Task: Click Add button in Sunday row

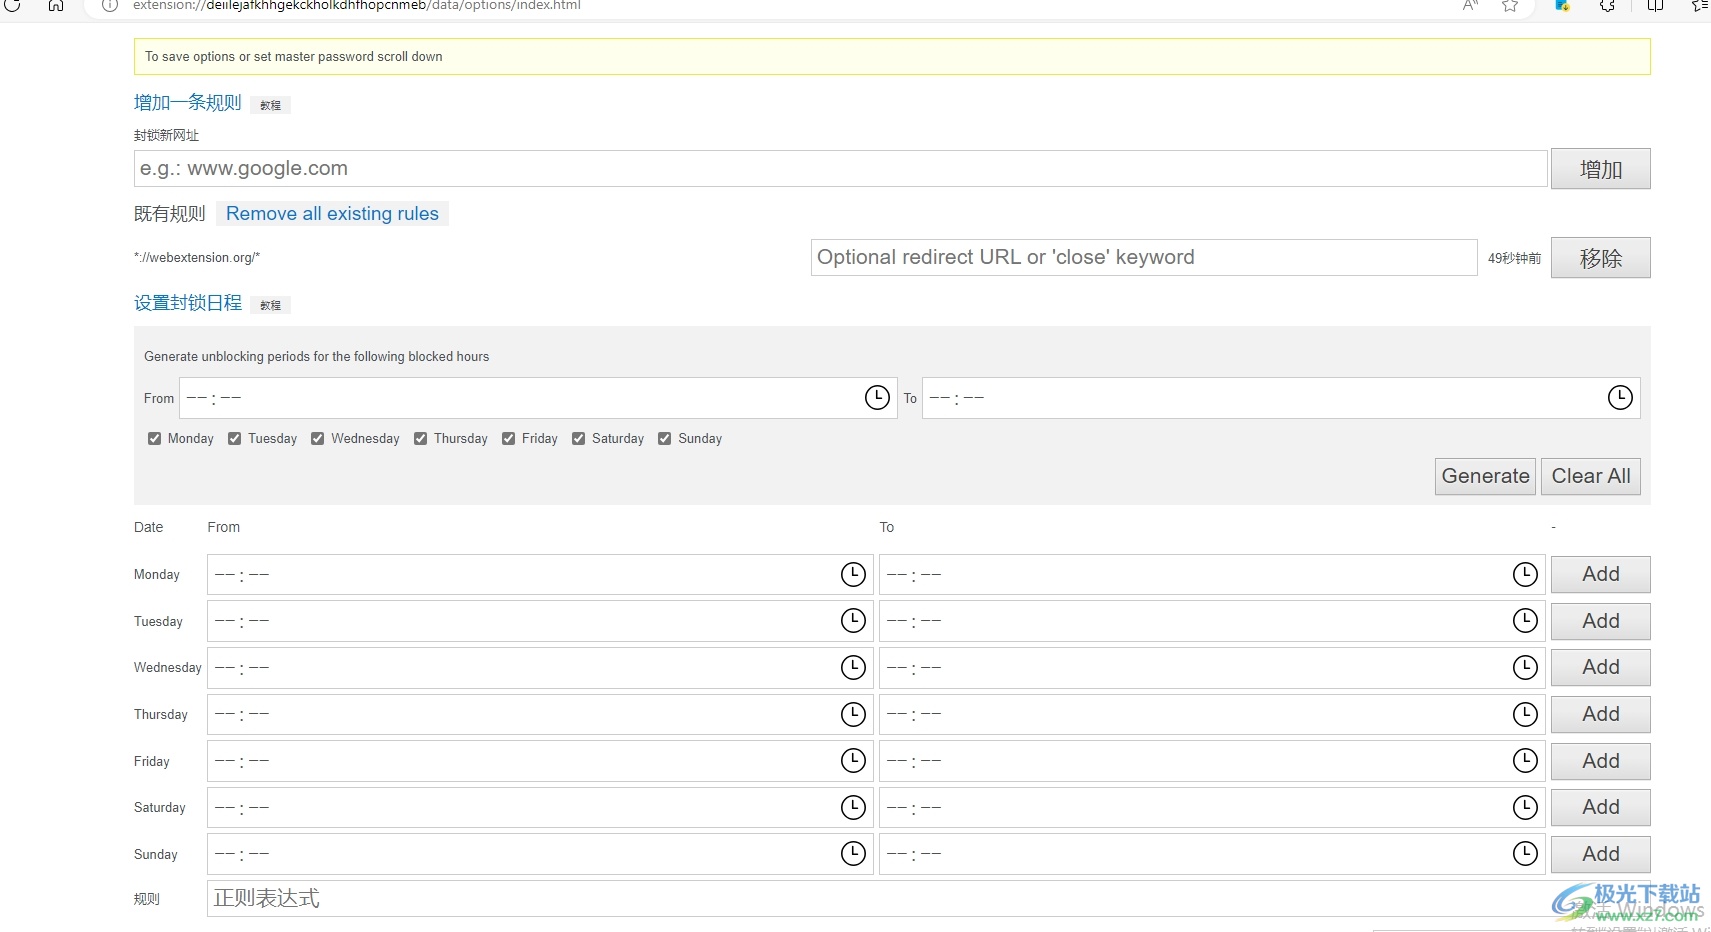Action: point(1600,854)
